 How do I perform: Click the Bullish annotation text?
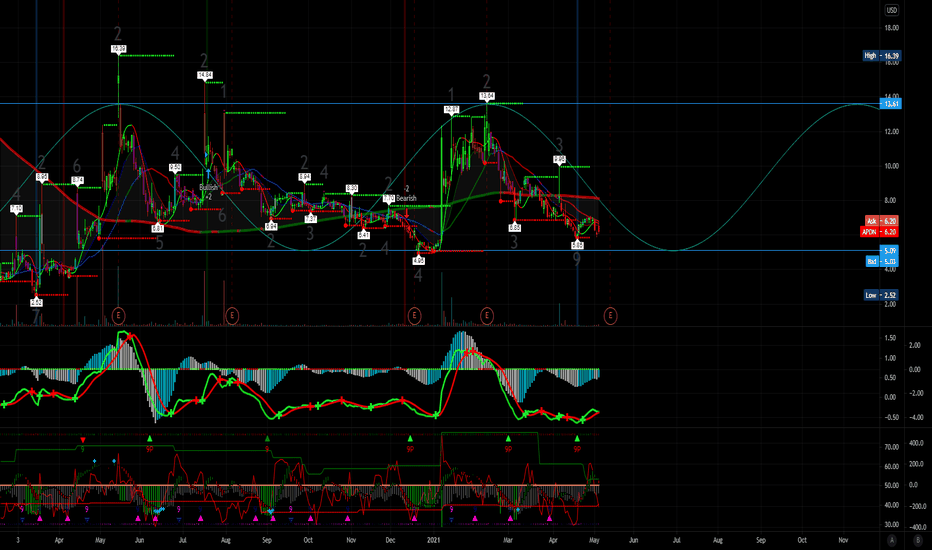pos(209,187)
